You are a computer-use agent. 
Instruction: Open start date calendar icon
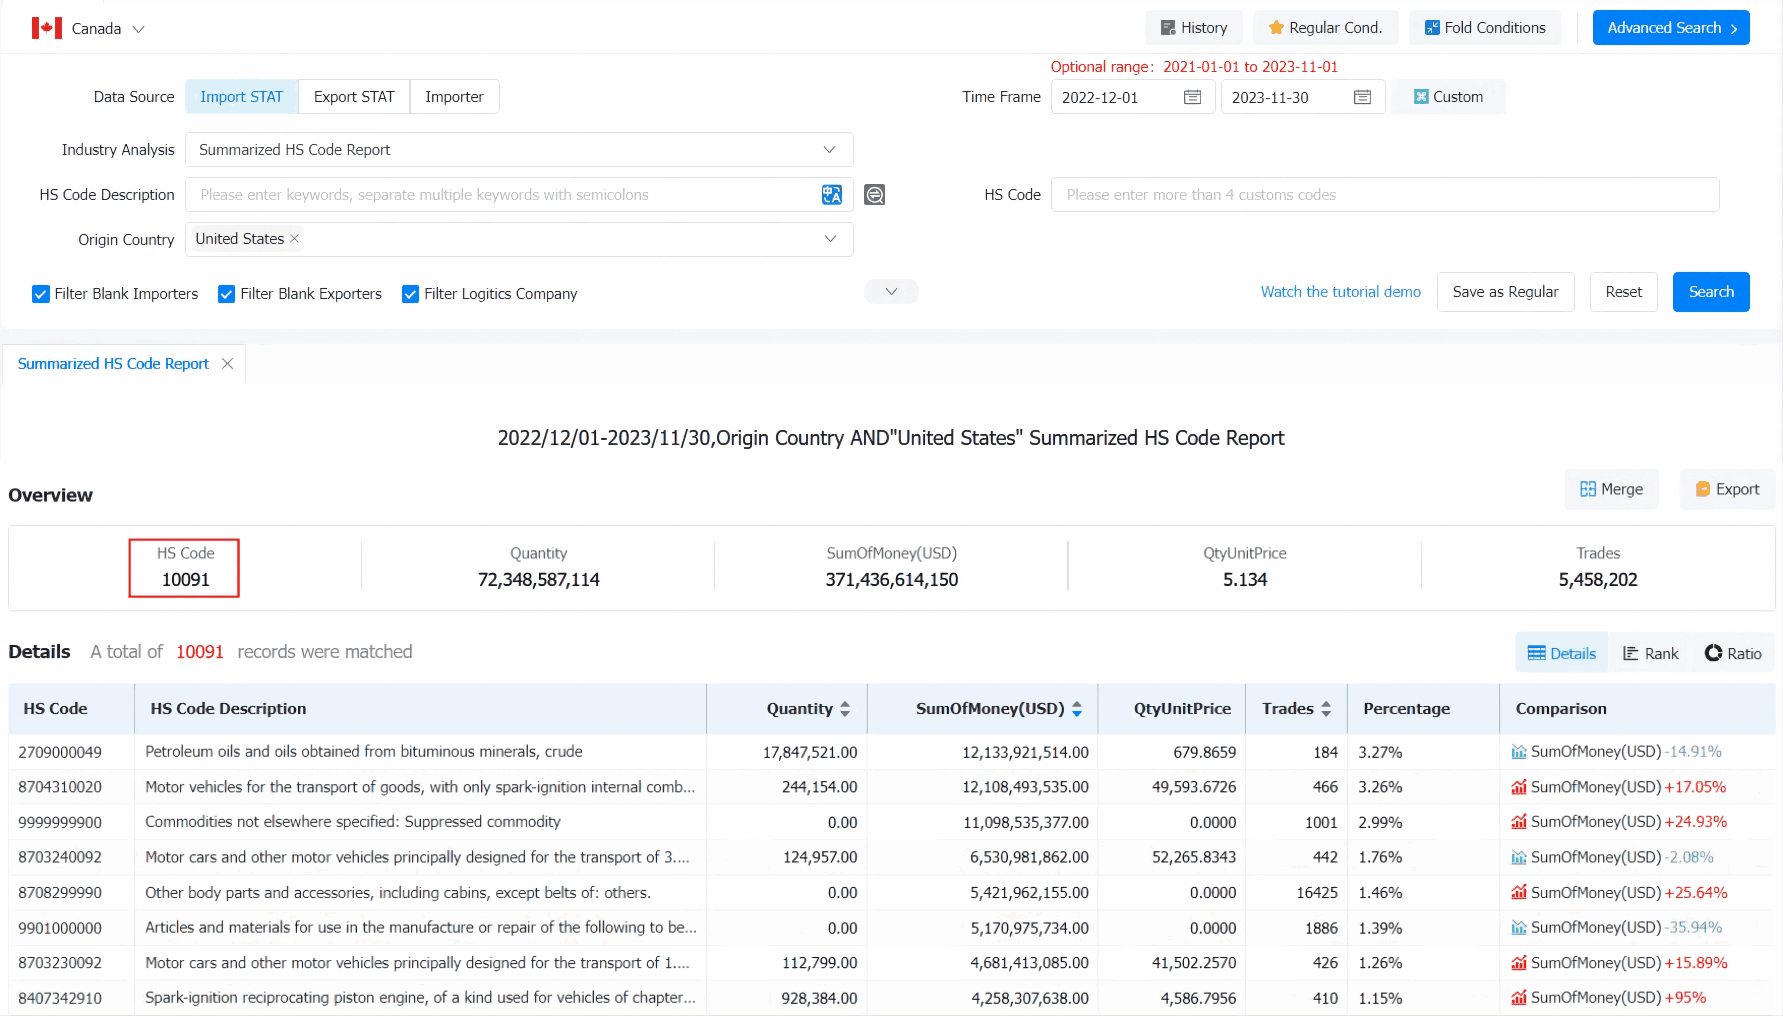(1192, 97)
